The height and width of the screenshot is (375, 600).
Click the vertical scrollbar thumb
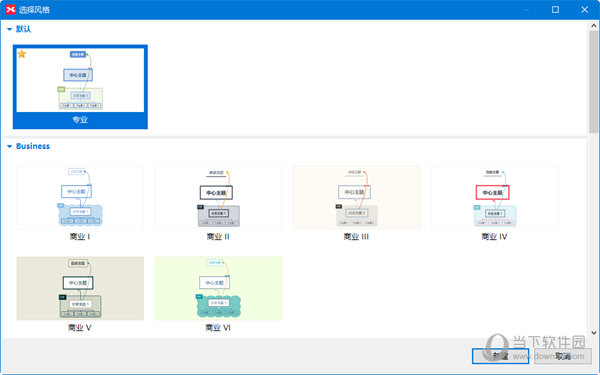tap(593, 82)
